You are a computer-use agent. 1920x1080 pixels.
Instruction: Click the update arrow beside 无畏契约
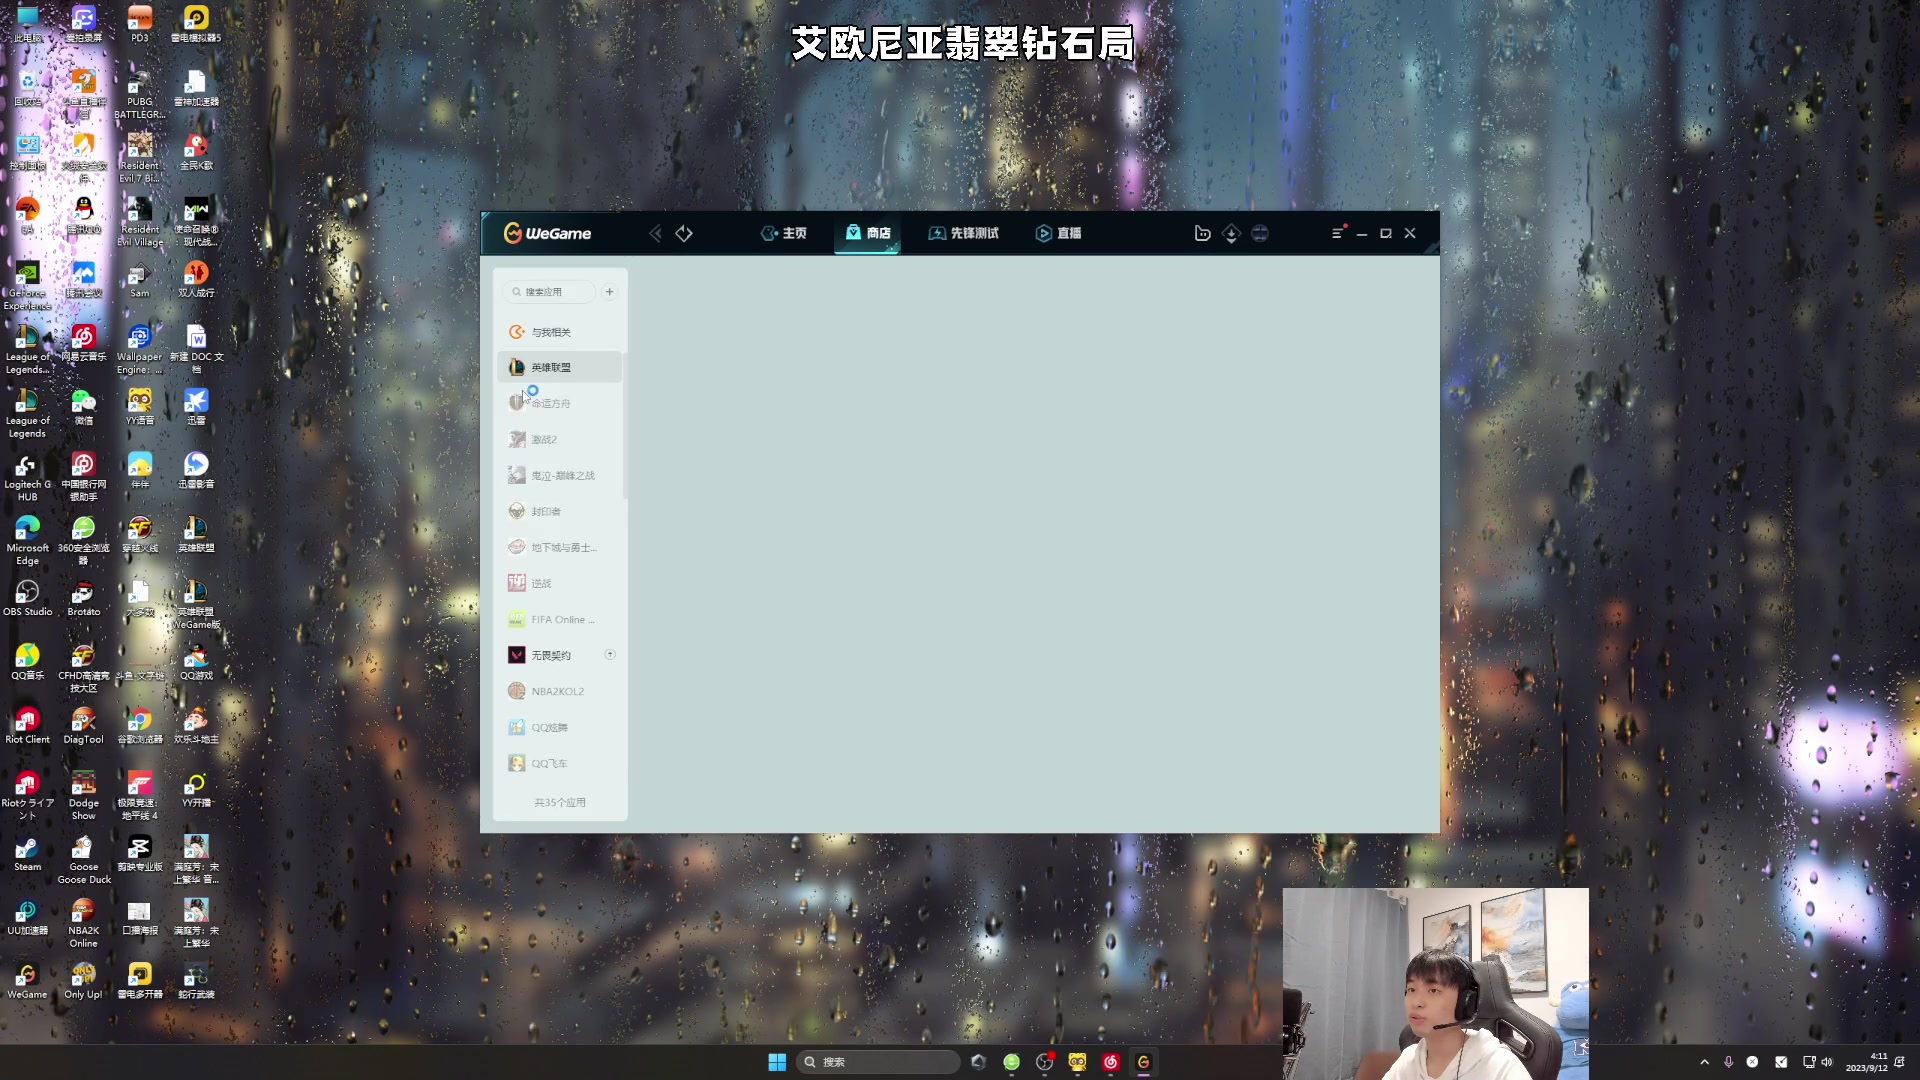[610, 654]
